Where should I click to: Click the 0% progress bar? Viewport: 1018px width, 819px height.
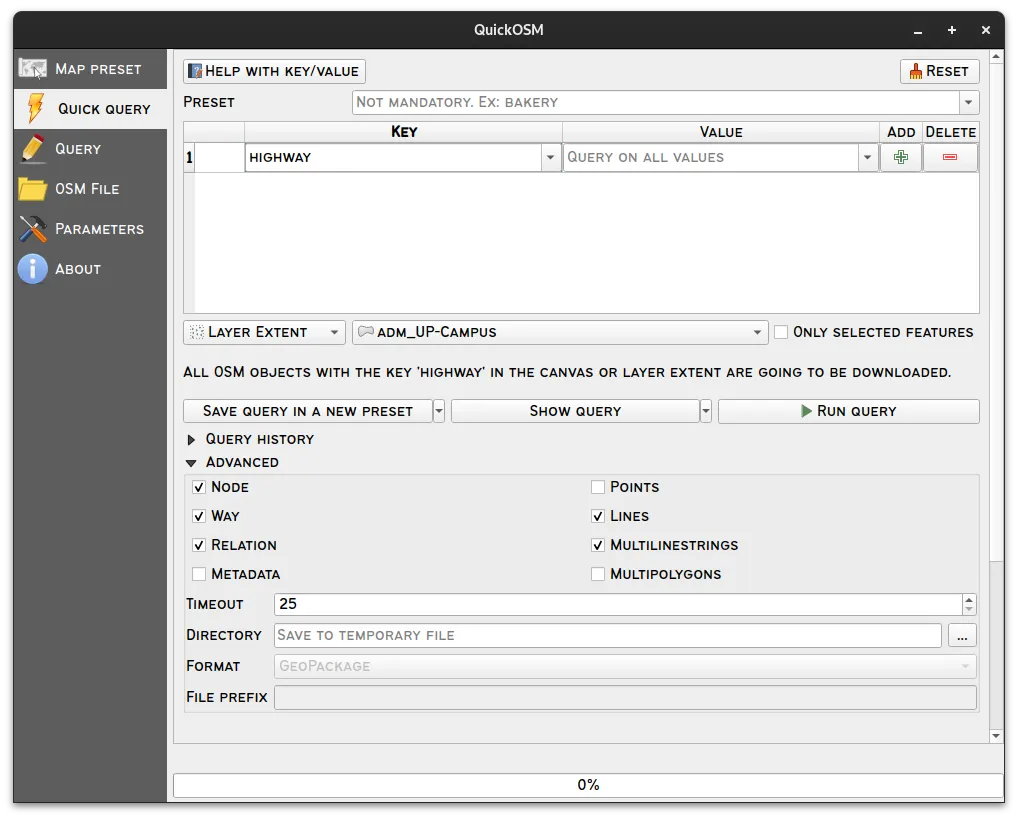tap(588, 784)
